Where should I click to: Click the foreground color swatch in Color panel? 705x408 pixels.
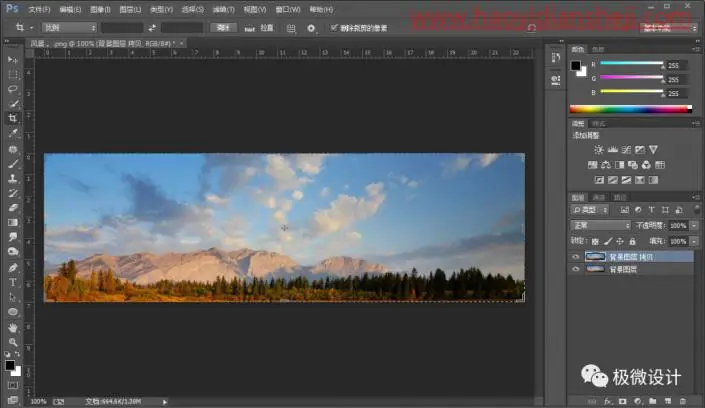pyautogui.click(x=576, y=66)
